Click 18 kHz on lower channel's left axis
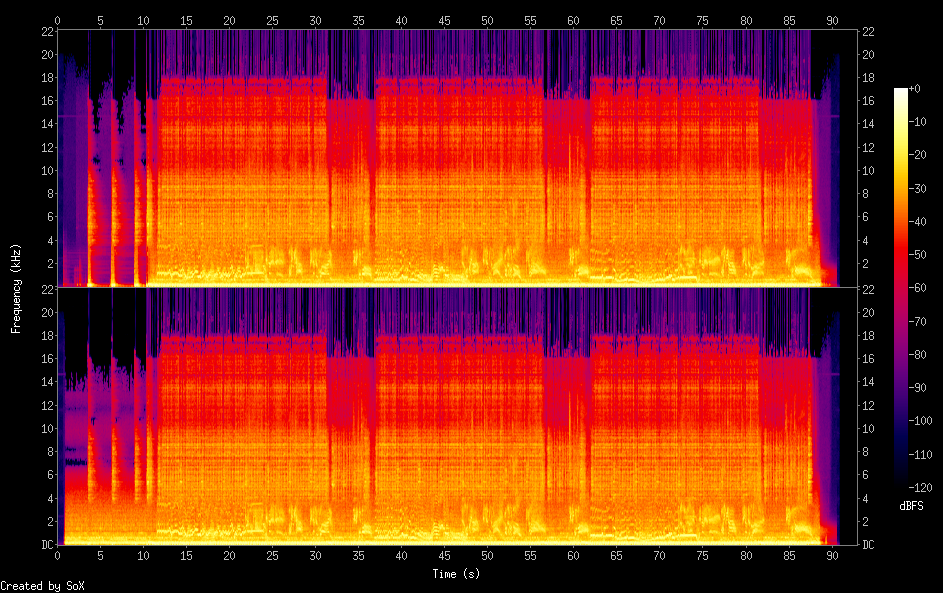The height and width of the screenshot is (593, 943). tap(45, 335)
